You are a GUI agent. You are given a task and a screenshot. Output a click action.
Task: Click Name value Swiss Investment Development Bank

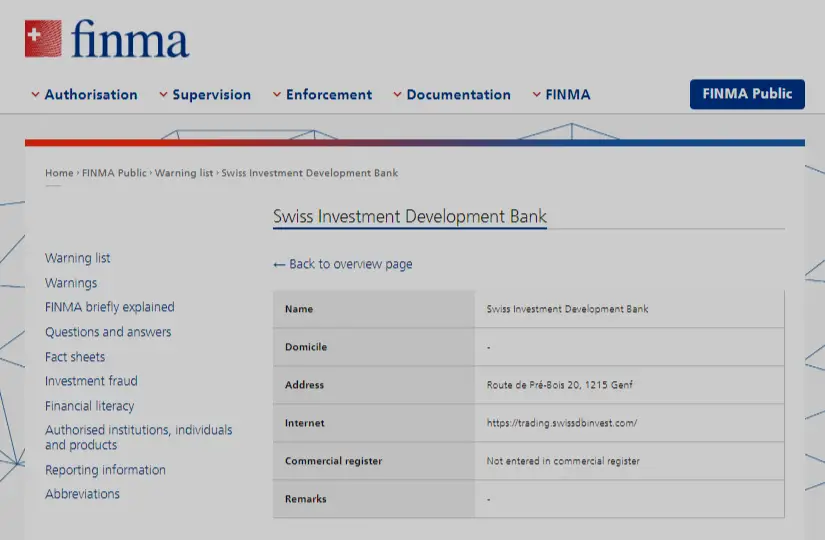(x=567, y=309)
